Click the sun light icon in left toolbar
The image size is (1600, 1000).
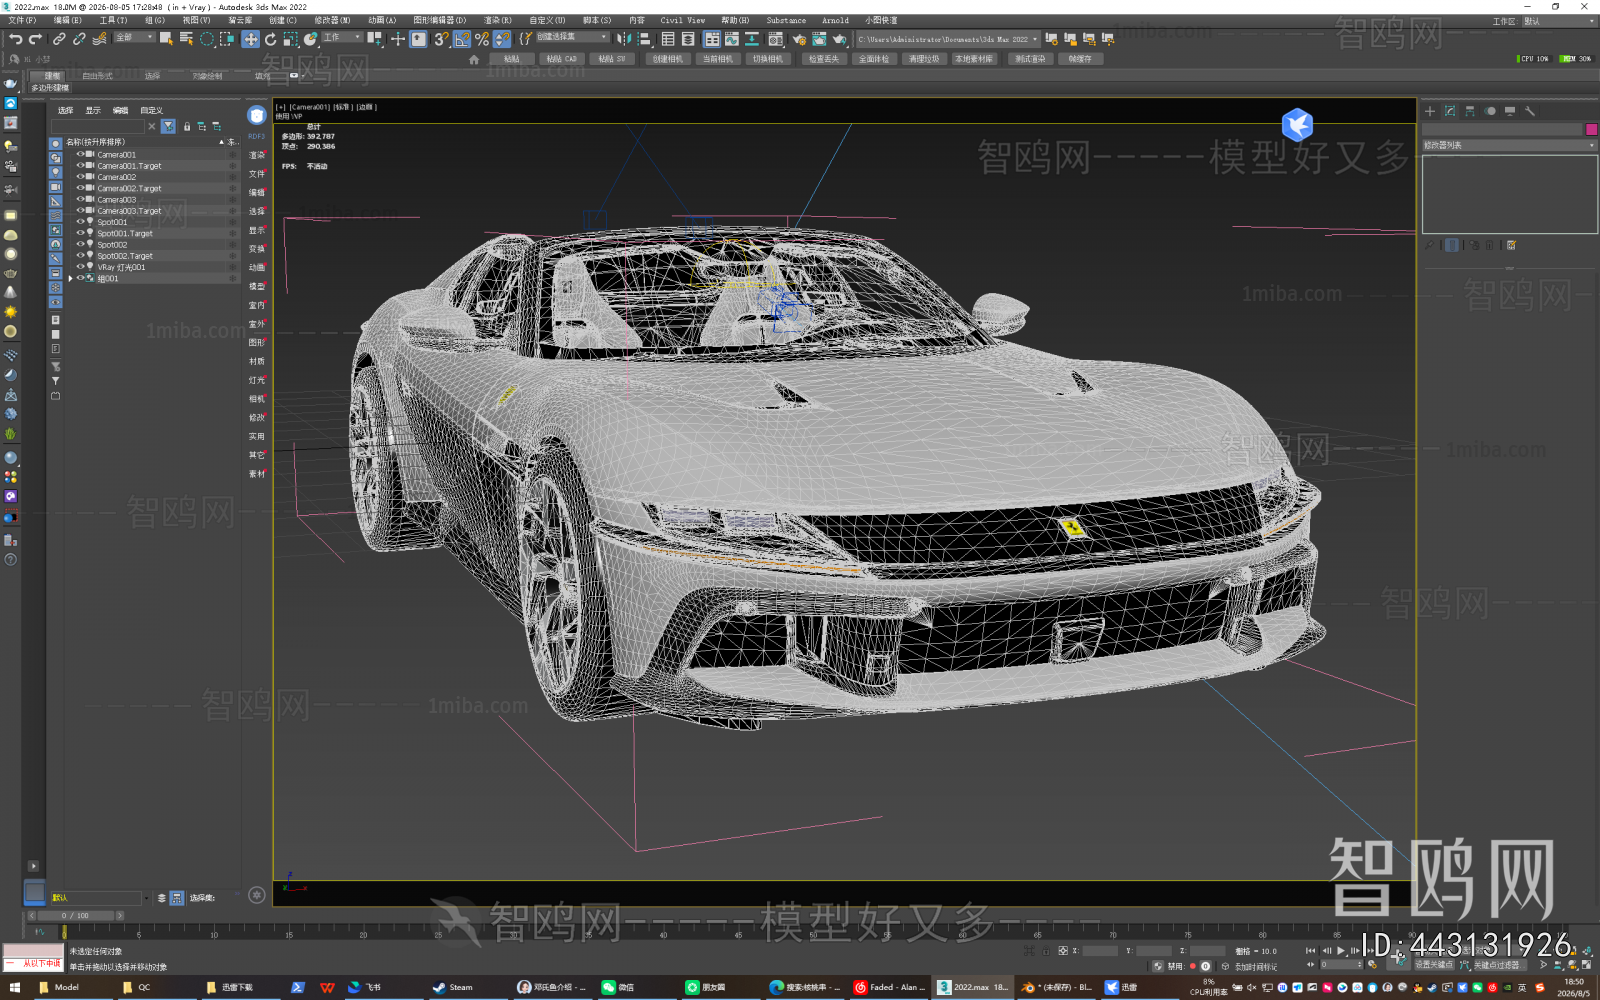(10, 312)
